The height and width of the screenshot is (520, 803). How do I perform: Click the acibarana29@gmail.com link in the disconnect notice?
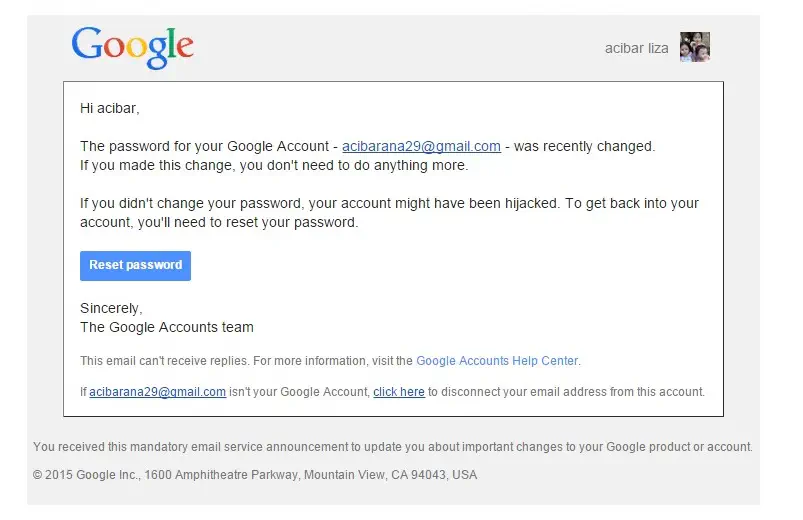tap(157, 392)
